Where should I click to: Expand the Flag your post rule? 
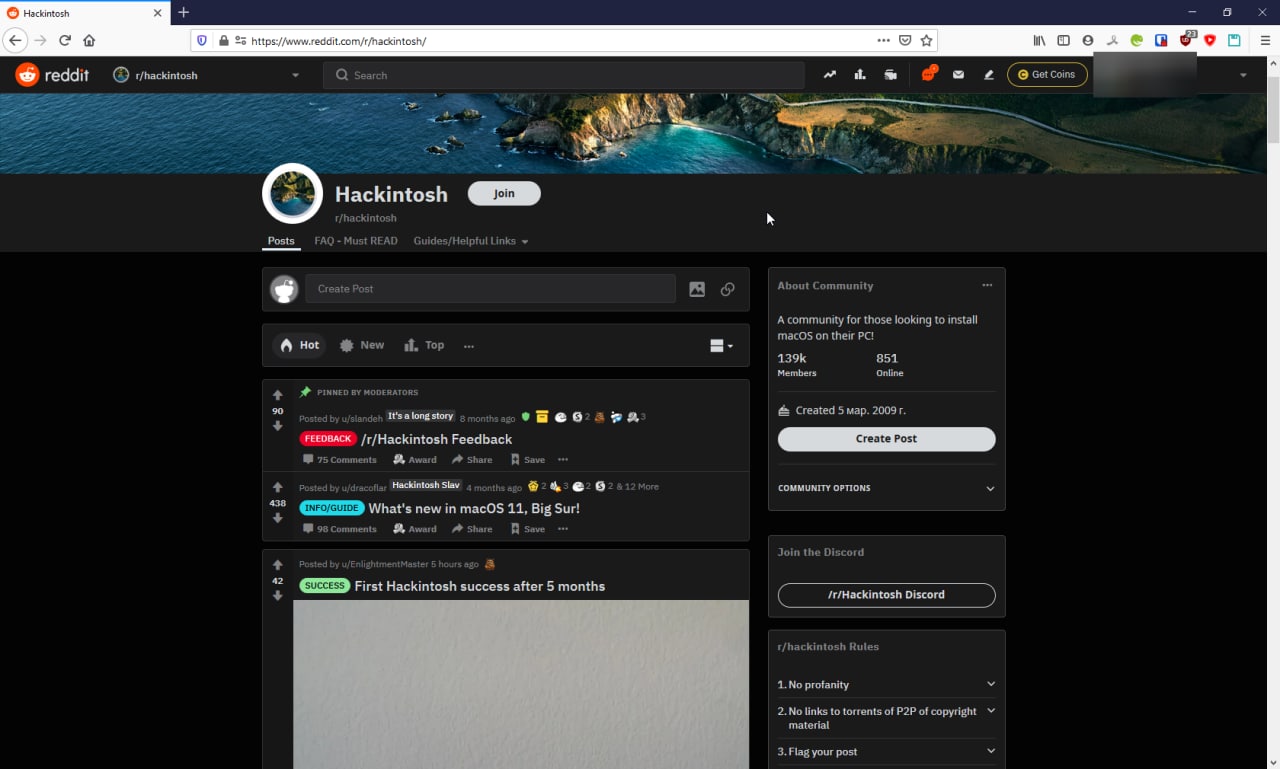pos(886,751)
